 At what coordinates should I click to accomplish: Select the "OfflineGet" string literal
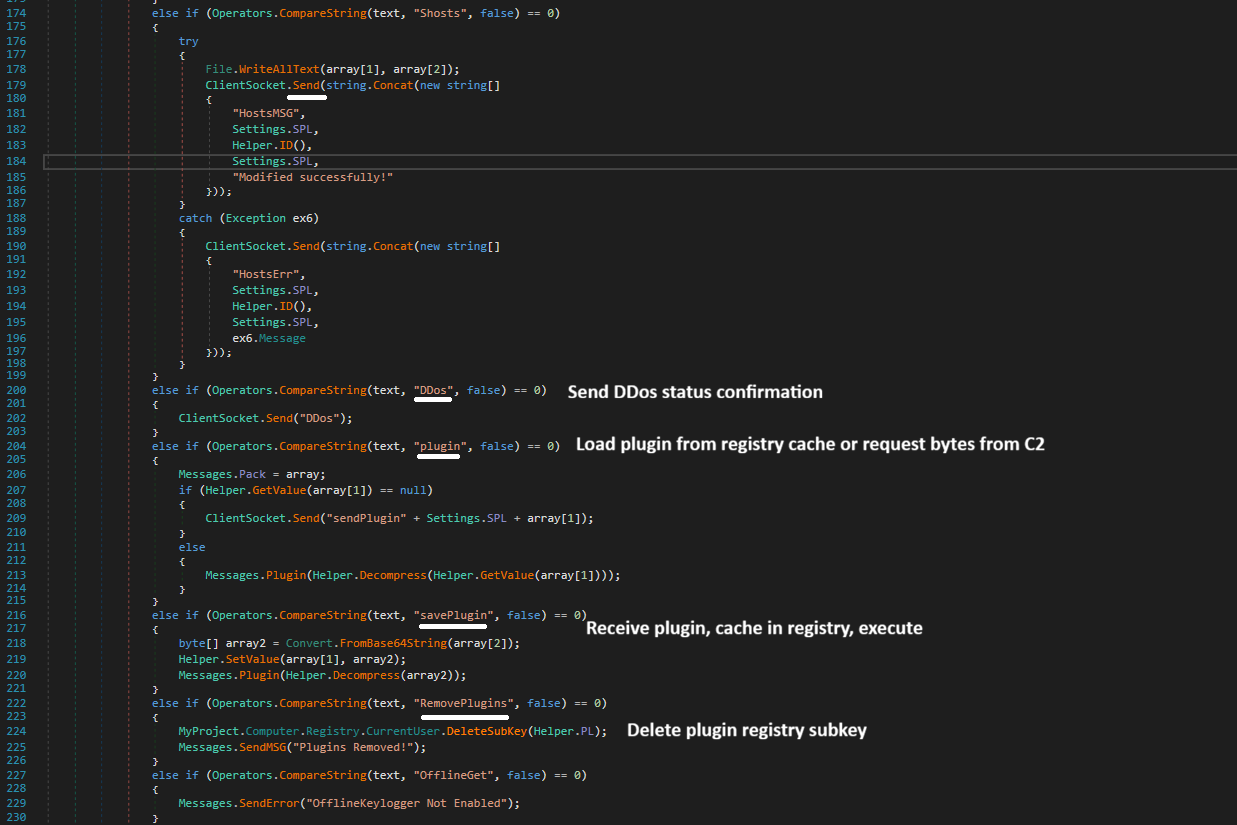tap(453, 775)
